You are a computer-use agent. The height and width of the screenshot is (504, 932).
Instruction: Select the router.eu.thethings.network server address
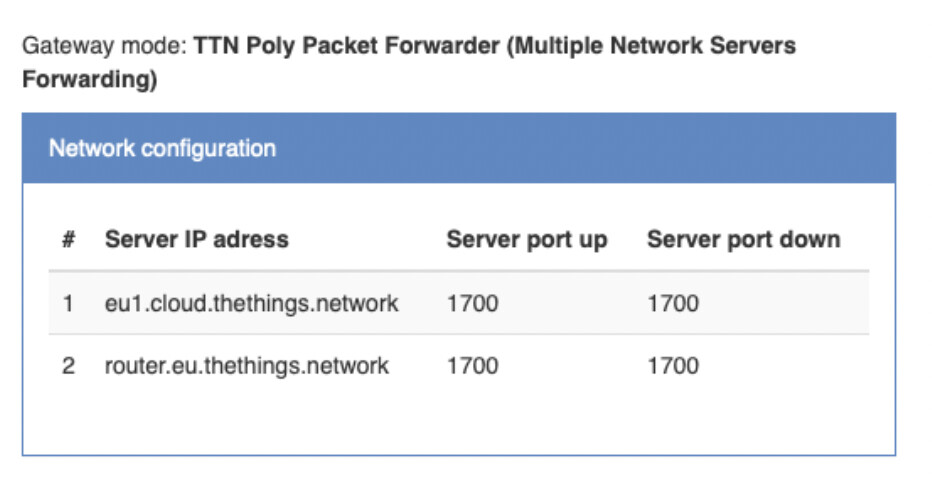point(247,366)
